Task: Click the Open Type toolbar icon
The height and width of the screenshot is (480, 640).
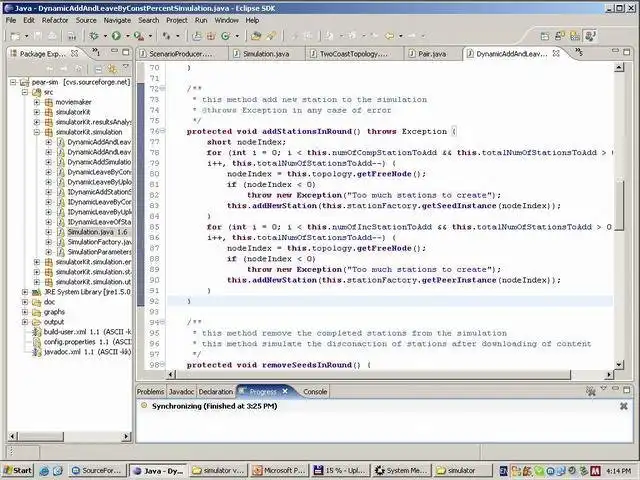Action: click(256, 36)
